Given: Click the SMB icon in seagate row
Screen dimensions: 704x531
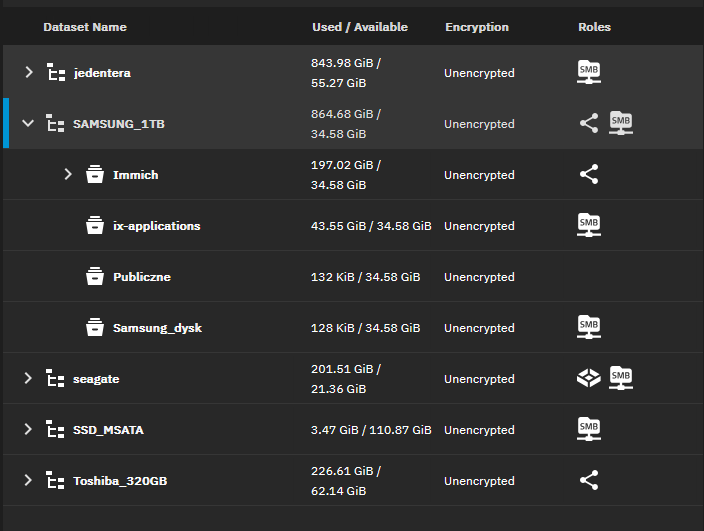Looking at the screenshot, I should point(621,379).
